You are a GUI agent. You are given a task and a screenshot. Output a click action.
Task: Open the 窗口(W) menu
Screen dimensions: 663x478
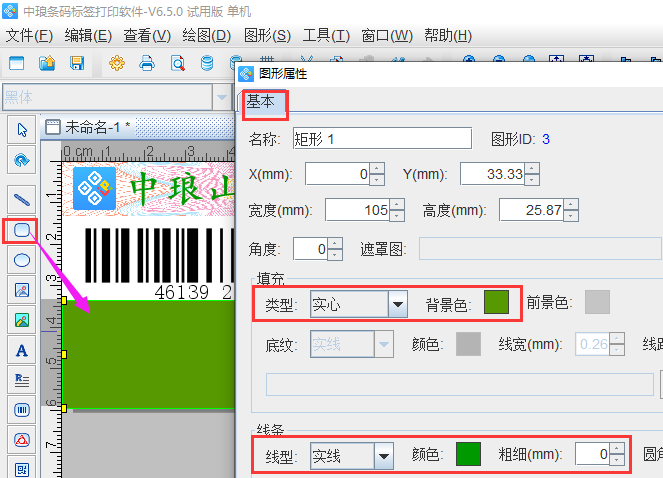pos(387,36)
